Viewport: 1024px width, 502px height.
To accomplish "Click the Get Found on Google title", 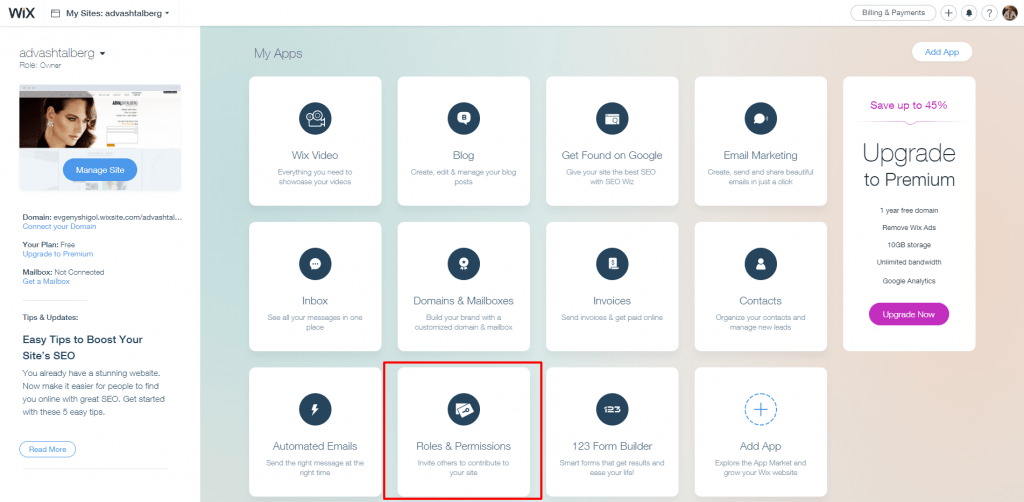I will (612, 155).
